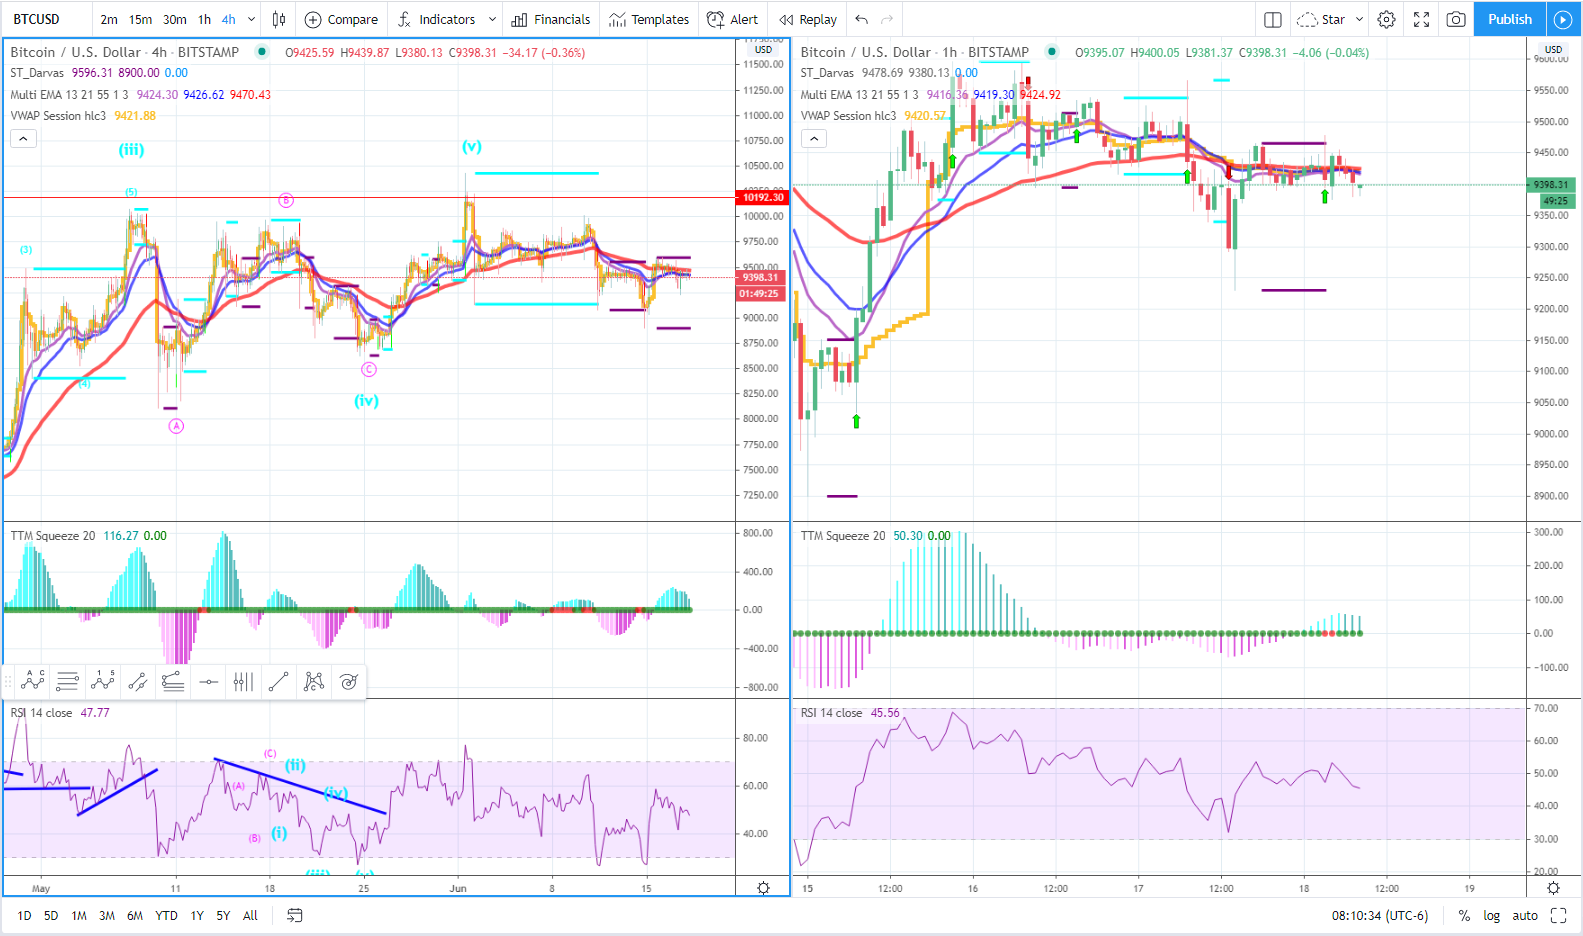Create a new Alert

(732, 19)
